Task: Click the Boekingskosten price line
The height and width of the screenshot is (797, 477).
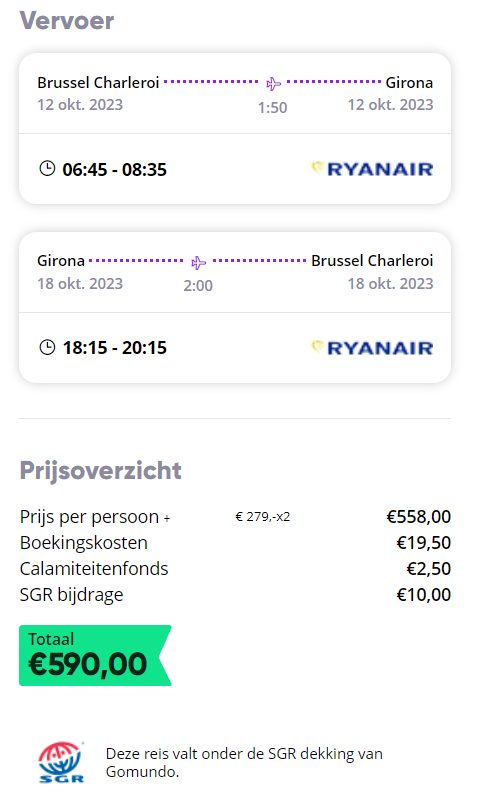Action: click(x=235, y=543)
